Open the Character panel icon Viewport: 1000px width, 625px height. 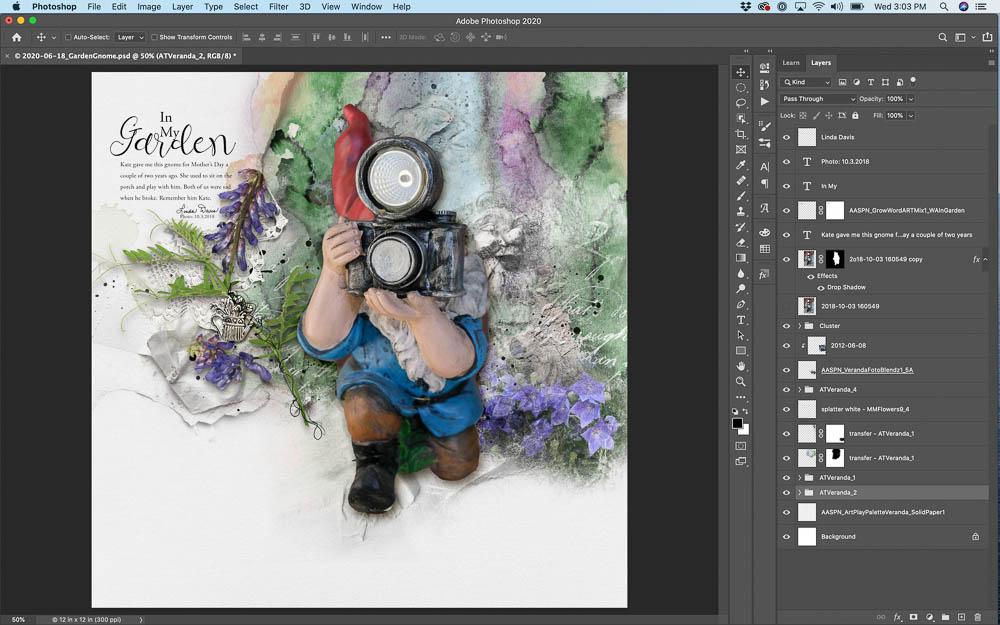pos(765,167)
